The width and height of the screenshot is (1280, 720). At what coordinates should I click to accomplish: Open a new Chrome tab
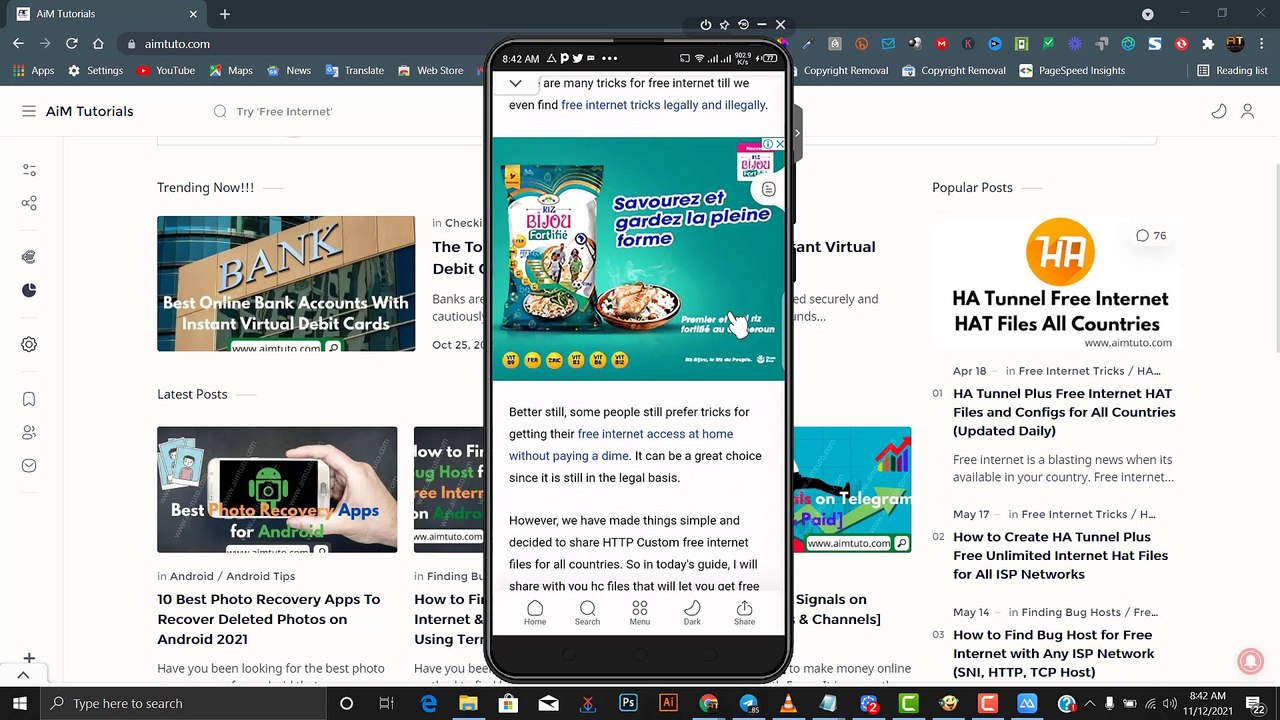(x=225, y=14)
